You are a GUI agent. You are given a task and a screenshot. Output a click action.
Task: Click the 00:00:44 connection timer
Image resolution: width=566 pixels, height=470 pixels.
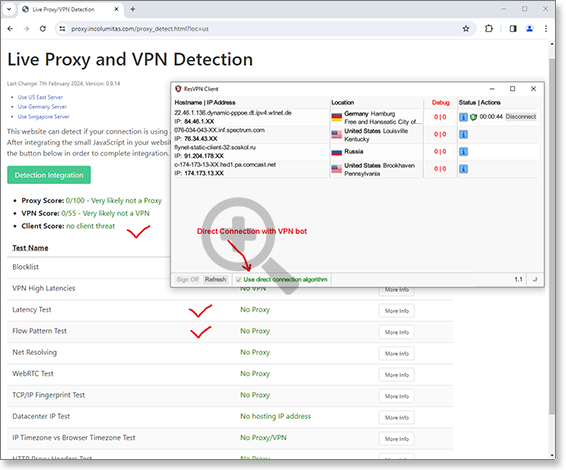pos(491,117)
